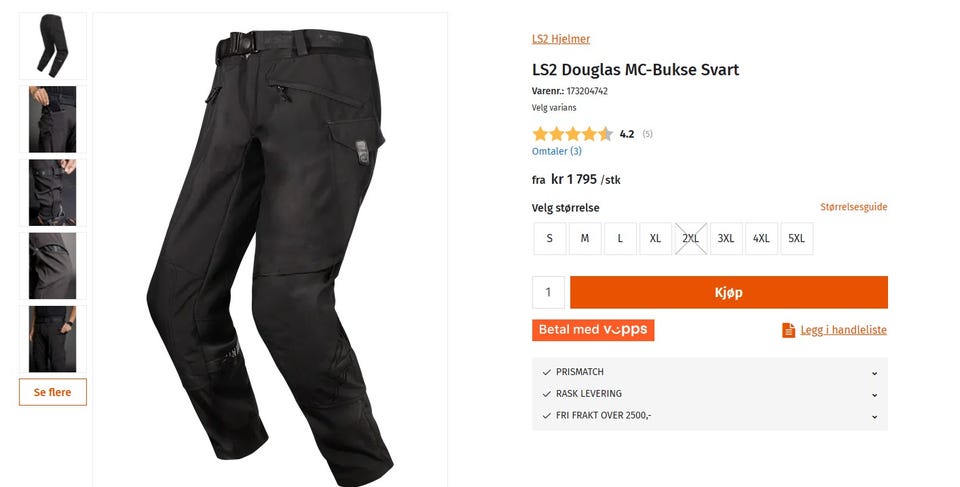Pay with the Vipps button

[x=593, y=330]
